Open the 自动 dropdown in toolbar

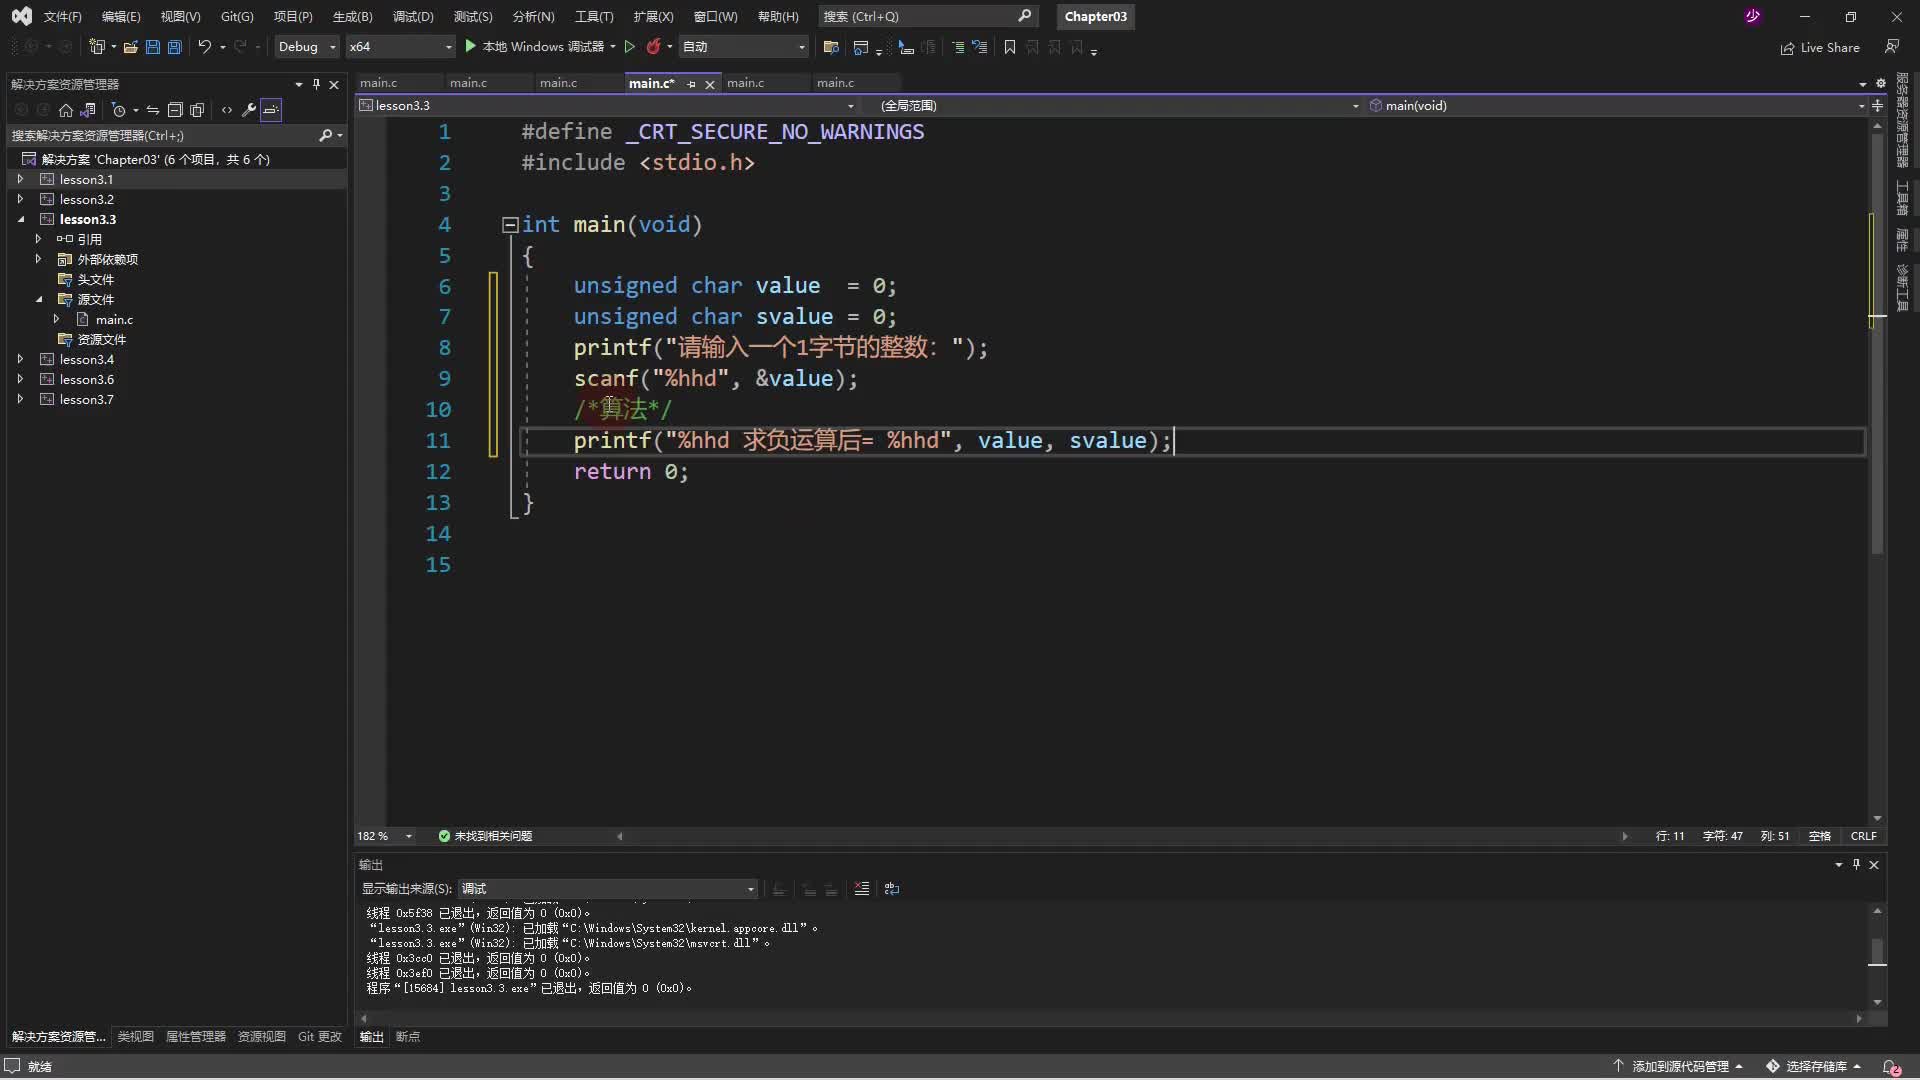pos(743,47)
